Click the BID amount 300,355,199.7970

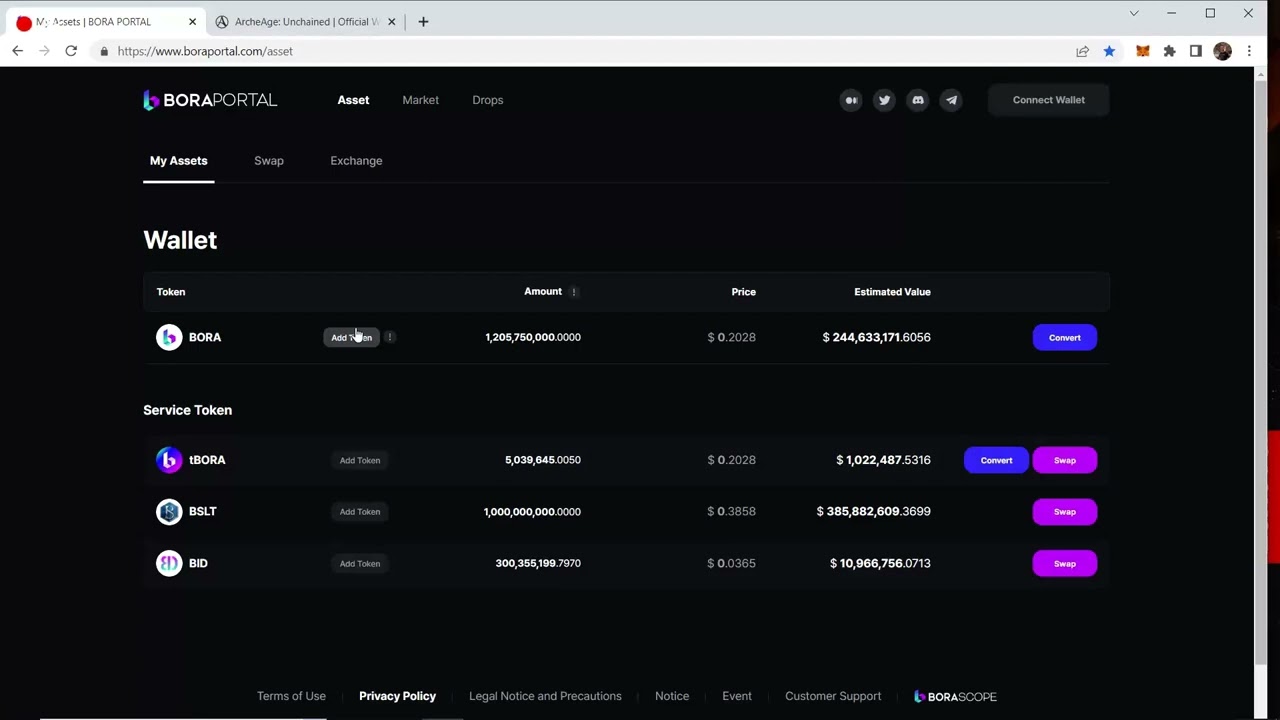tap(538, 563)
